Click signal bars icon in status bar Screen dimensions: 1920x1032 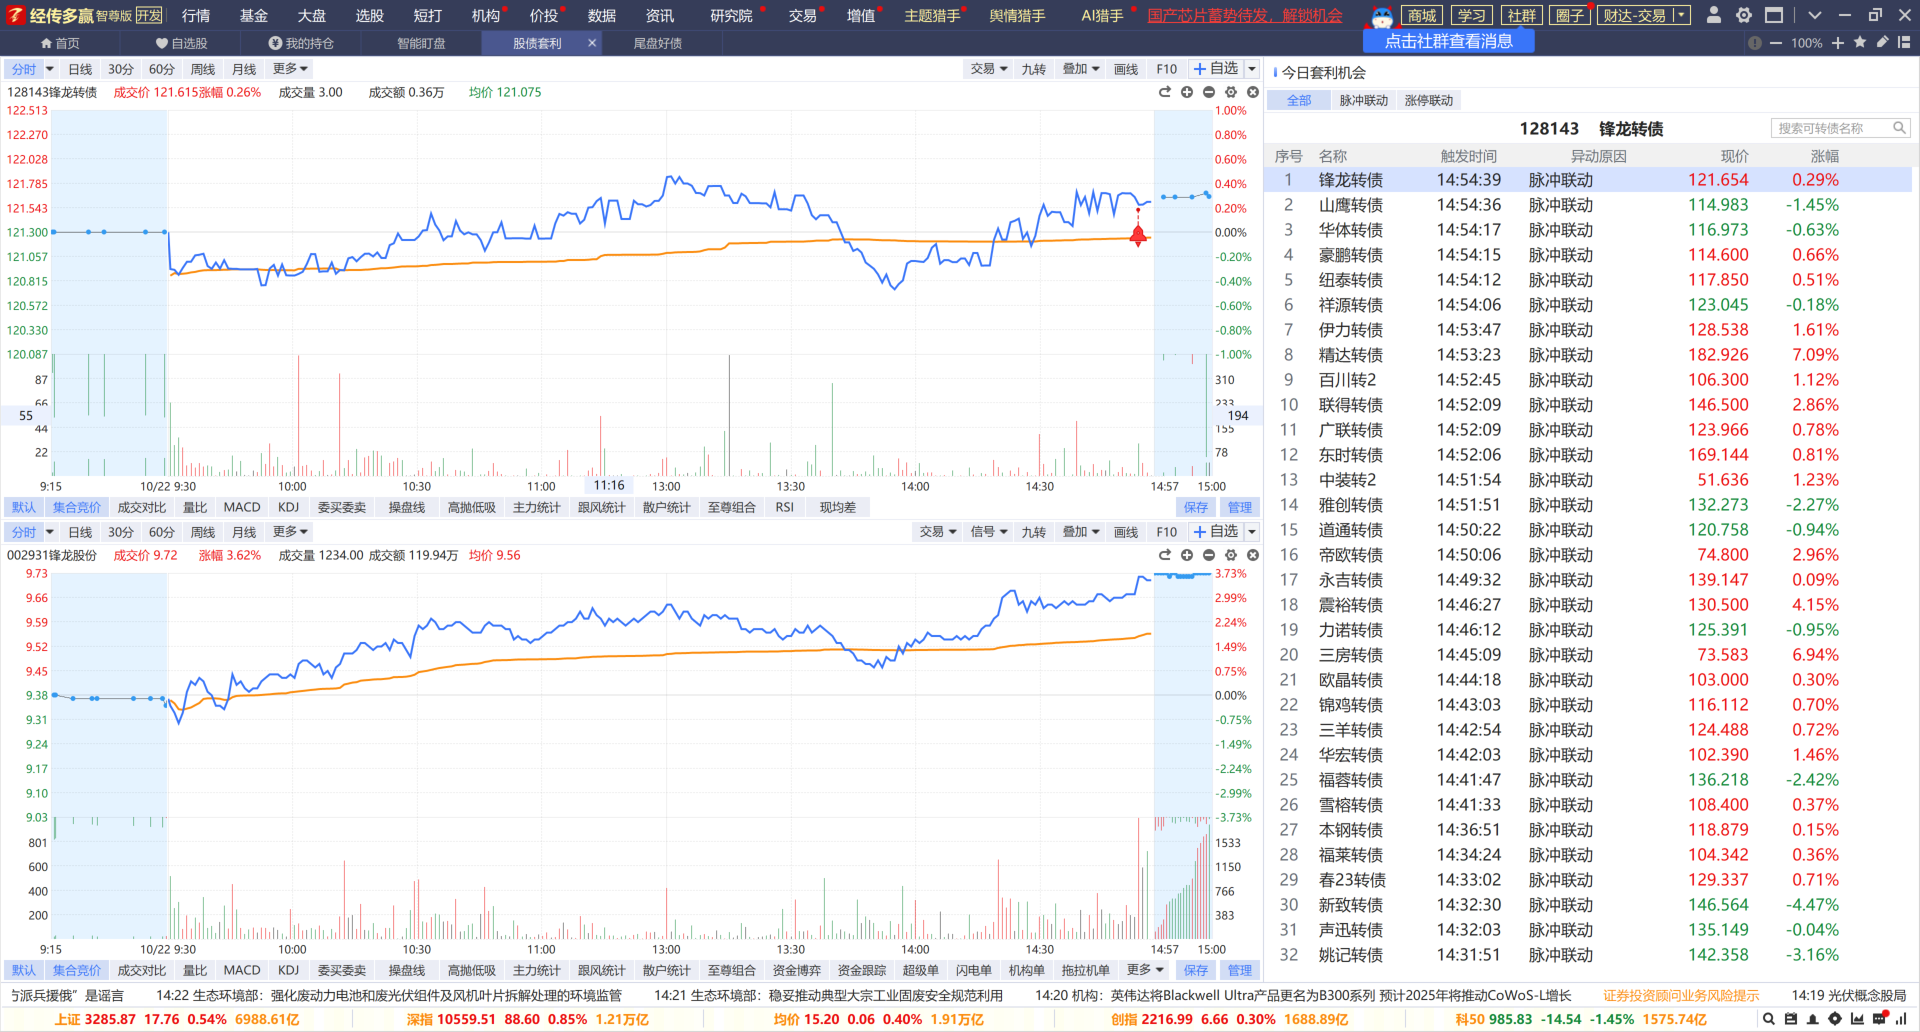(x=1902, y=1019)
